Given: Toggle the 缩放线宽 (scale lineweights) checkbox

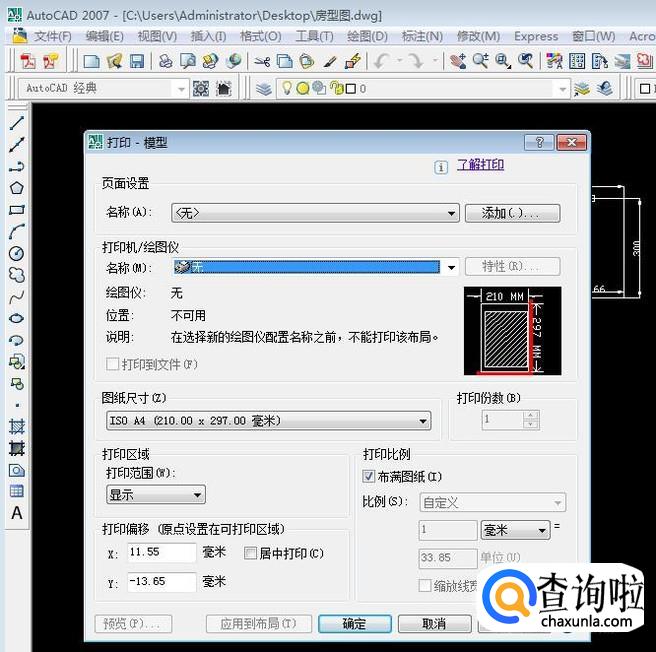Looking at the screenshot, I should coord(425,585).
